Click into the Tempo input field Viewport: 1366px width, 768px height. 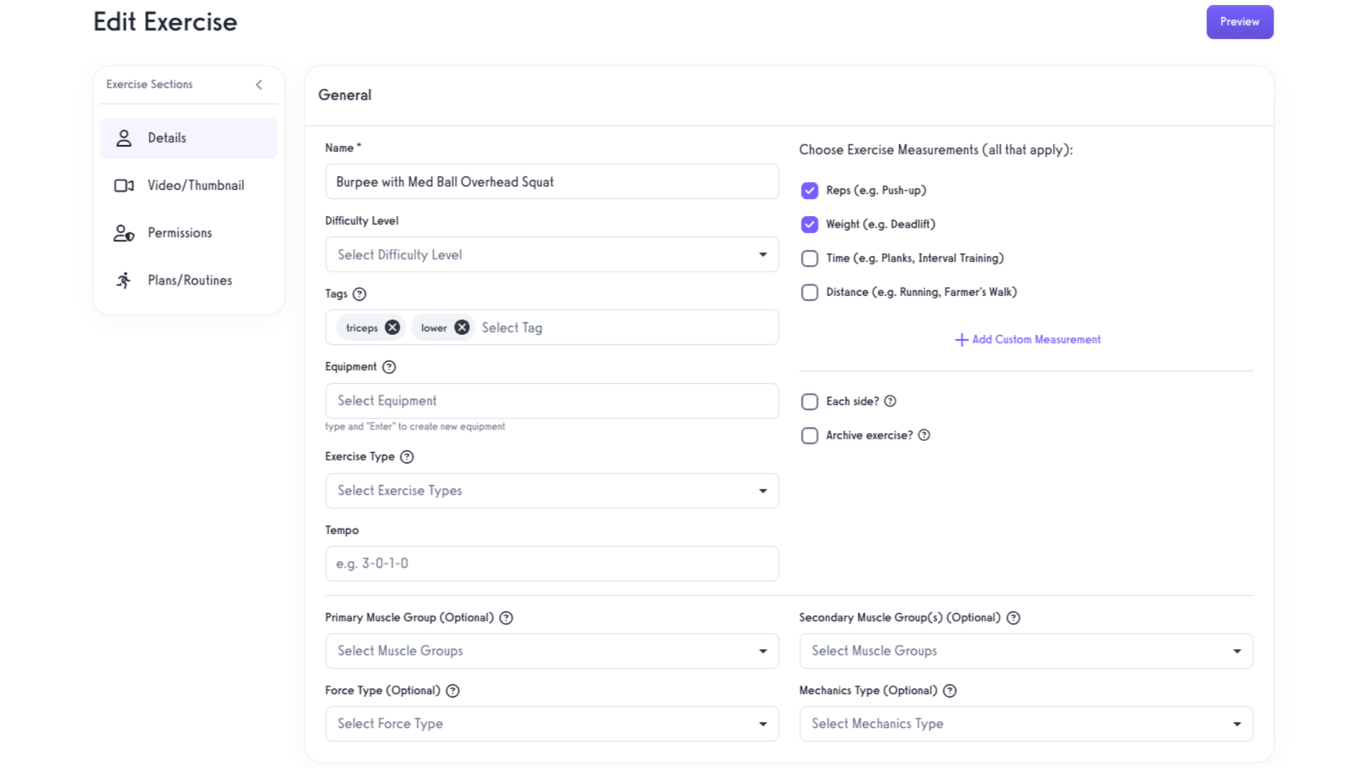coord(552,564)
